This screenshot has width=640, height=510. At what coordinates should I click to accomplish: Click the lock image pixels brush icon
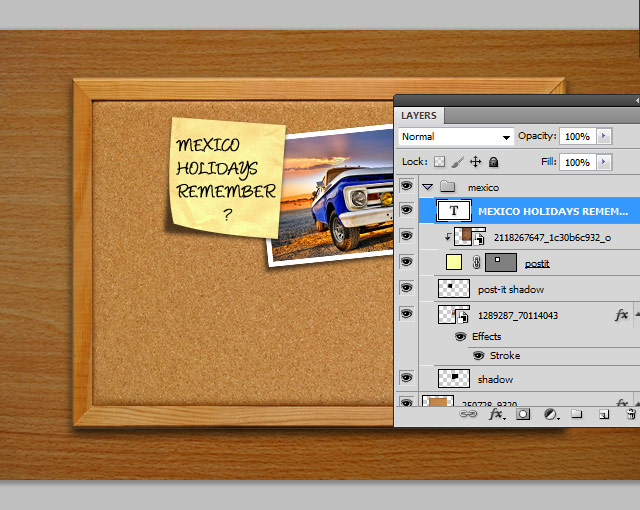(457, 162)
